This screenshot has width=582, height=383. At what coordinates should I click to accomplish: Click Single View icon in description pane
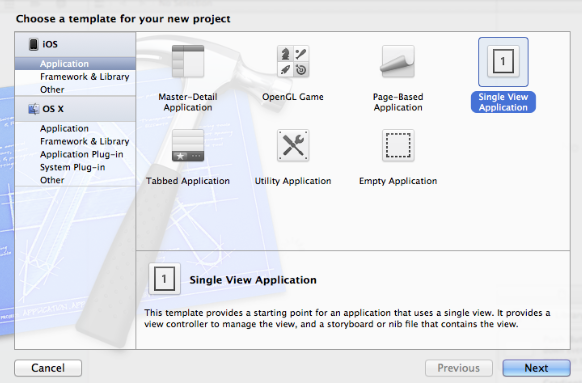(x=164, y=279)
